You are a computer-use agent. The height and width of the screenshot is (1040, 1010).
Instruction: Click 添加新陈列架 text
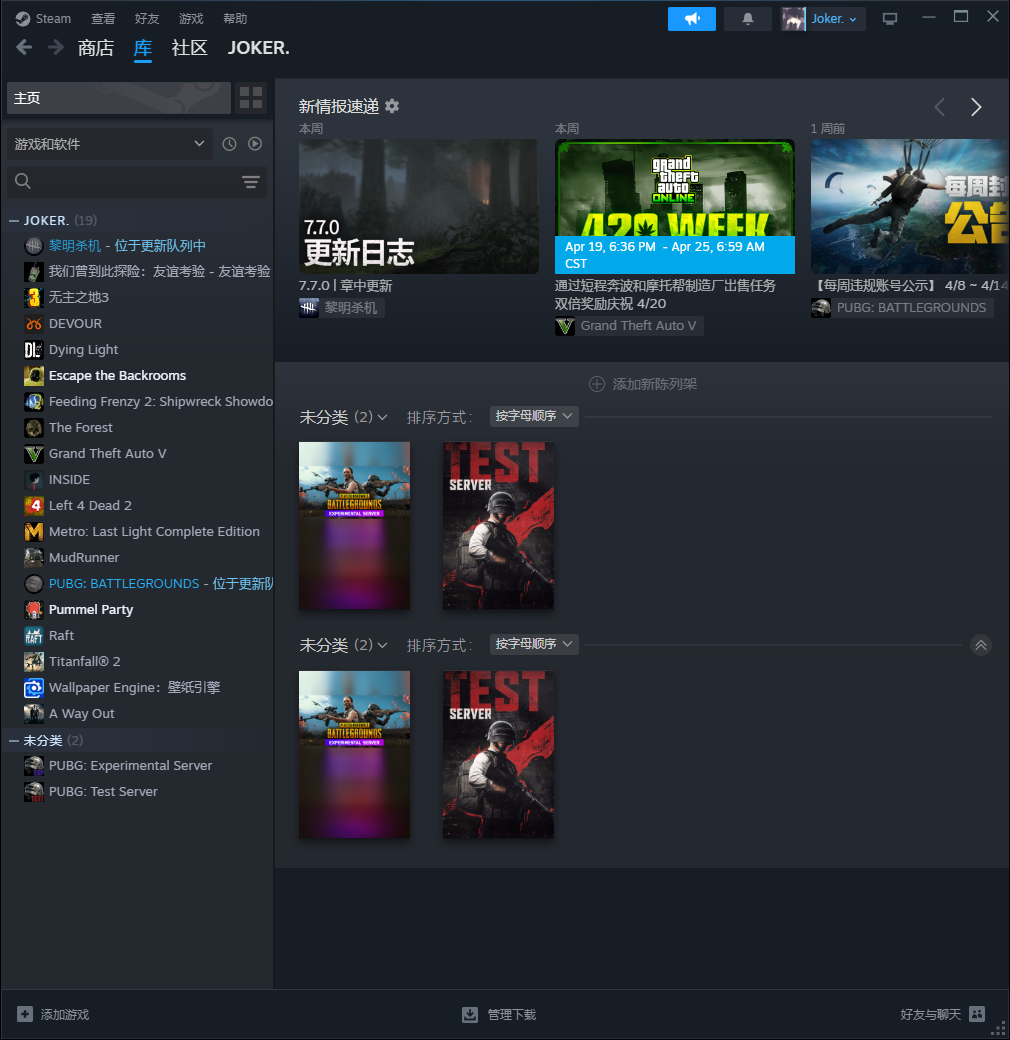(x=655, y=384)
